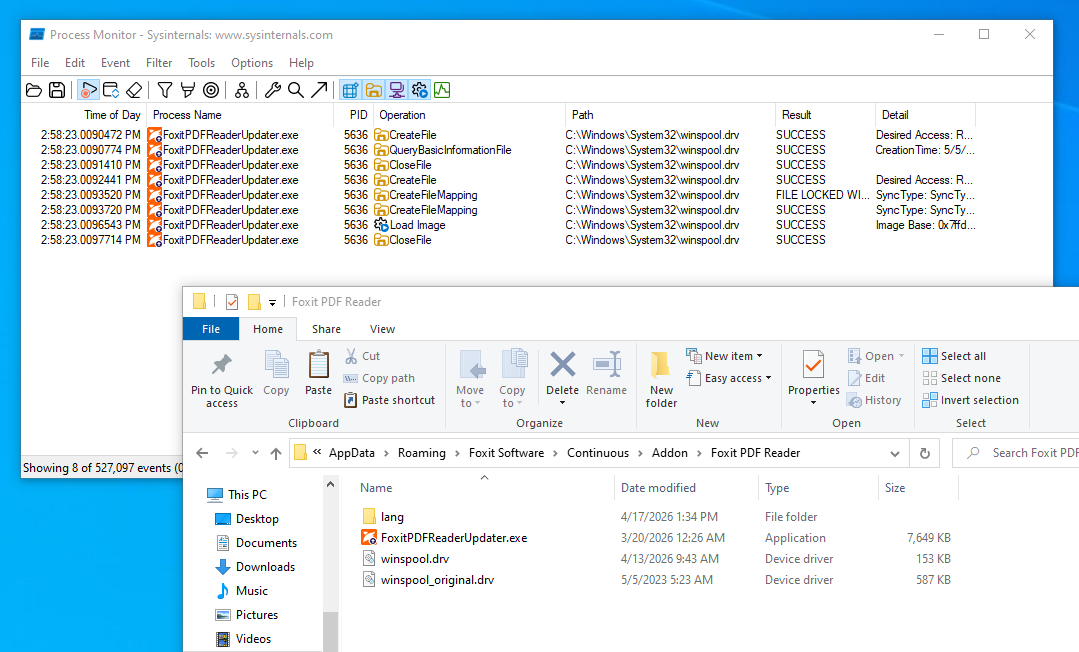Toggle autoscroll in the Process Monitor toolbar
The height and width of the screenshot is (652, 1079).
point(111,90)
